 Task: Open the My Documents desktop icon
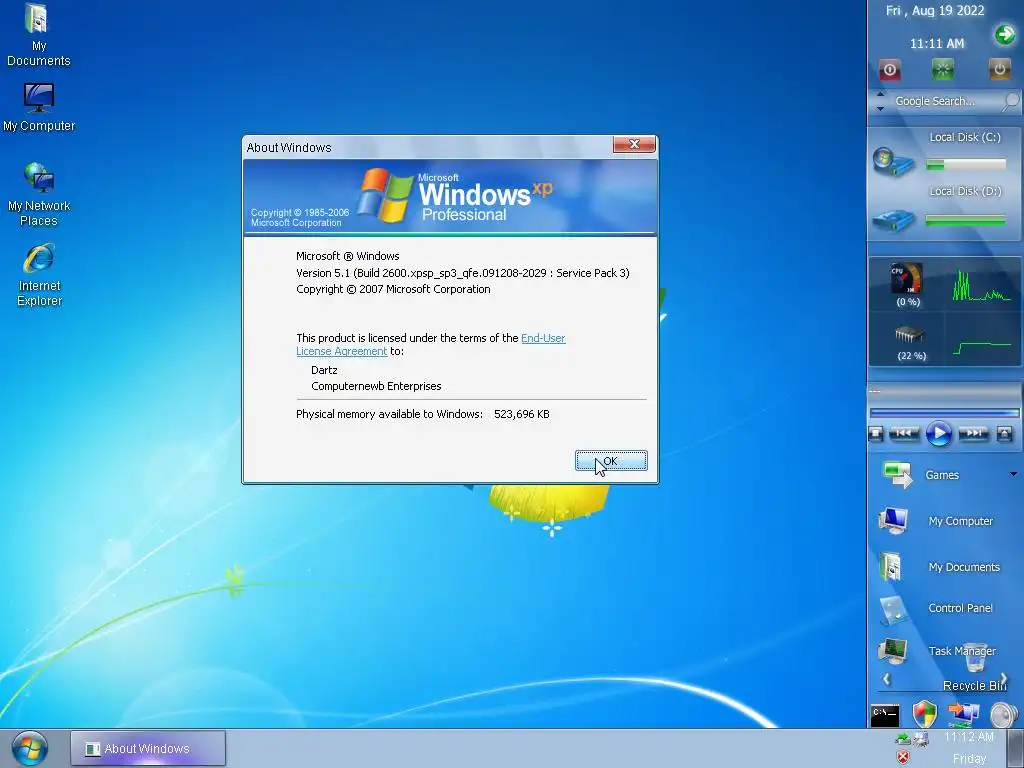point(39,35)
